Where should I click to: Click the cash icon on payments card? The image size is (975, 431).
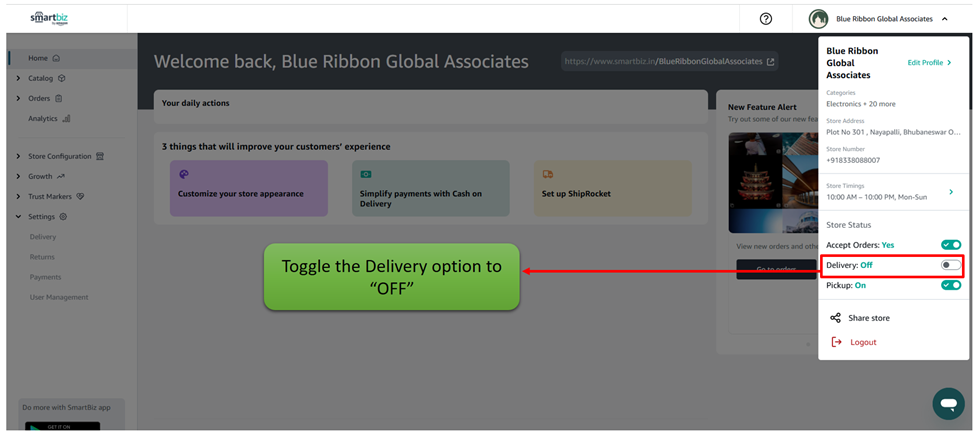coord(366,175)
